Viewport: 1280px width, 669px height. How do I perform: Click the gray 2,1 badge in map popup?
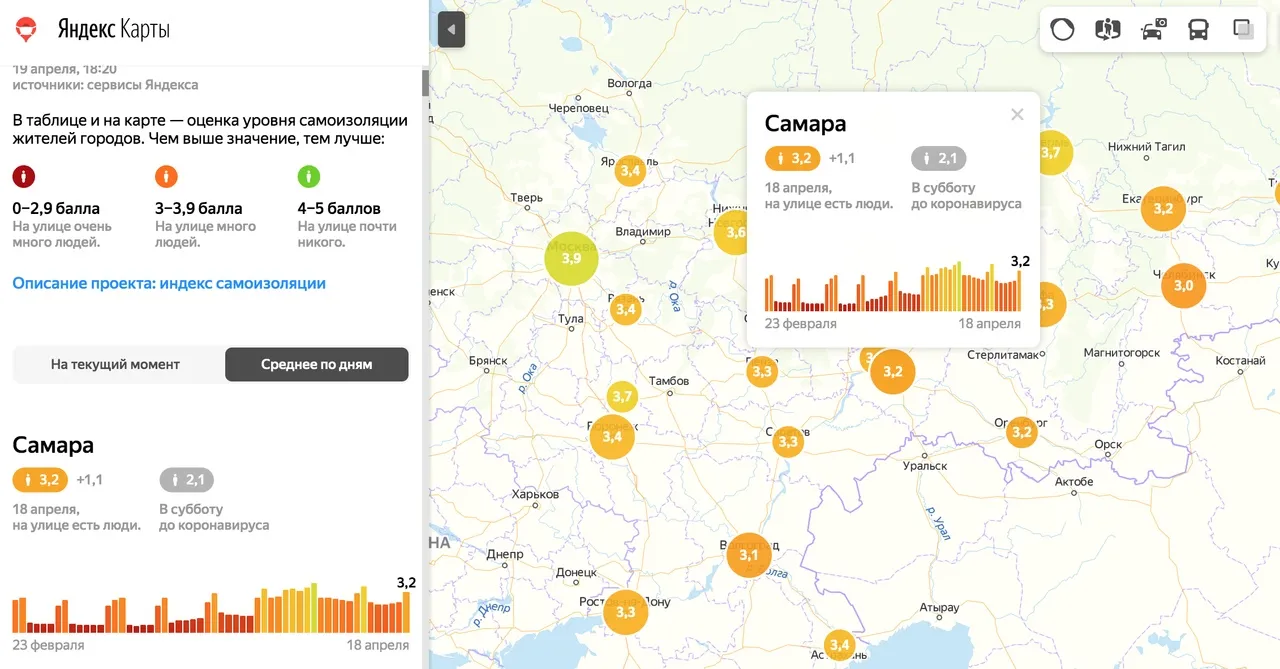click(x=939, y=158)
